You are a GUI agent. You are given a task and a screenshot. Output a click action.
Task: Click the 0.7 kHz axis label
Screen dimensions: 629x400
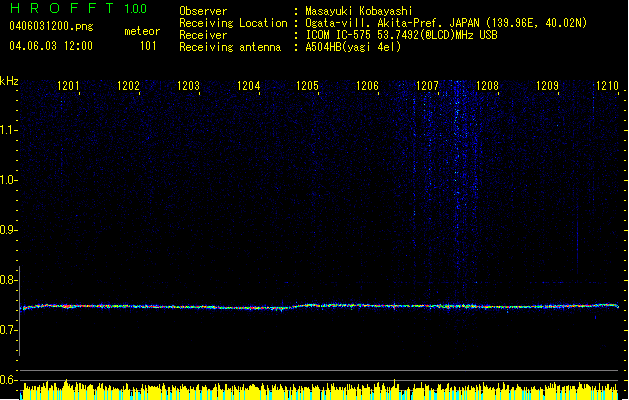(x=8, y=330)
